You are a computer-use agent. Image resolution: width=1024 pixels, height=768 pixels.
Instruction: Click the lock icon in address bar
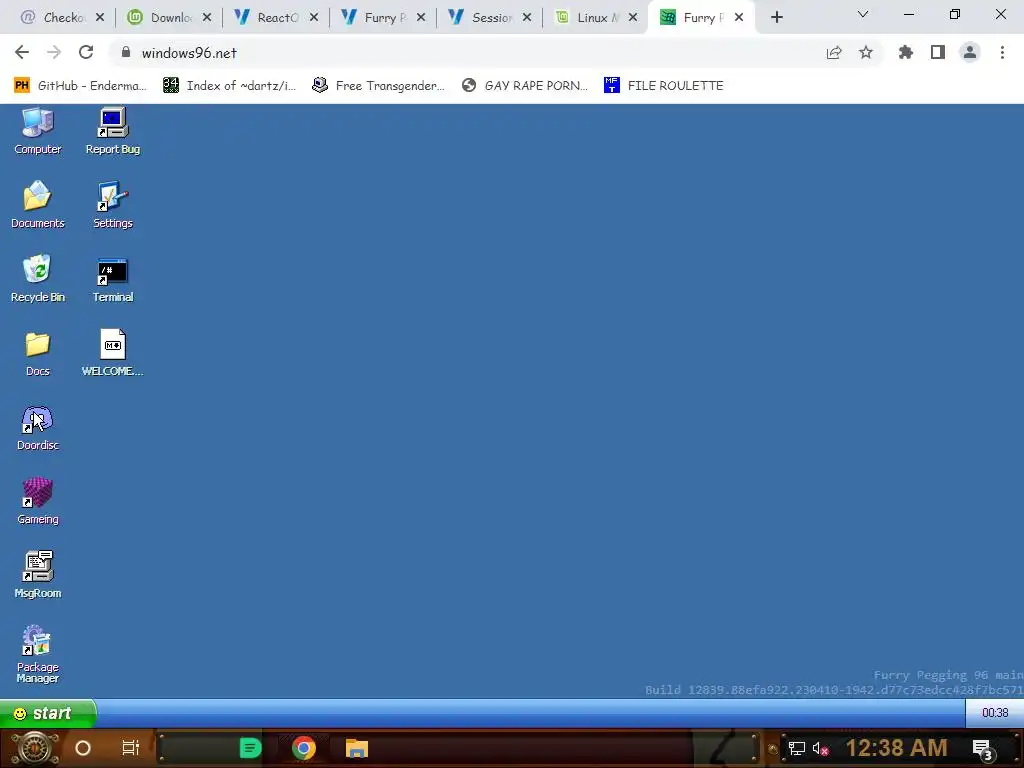point(126,53)
